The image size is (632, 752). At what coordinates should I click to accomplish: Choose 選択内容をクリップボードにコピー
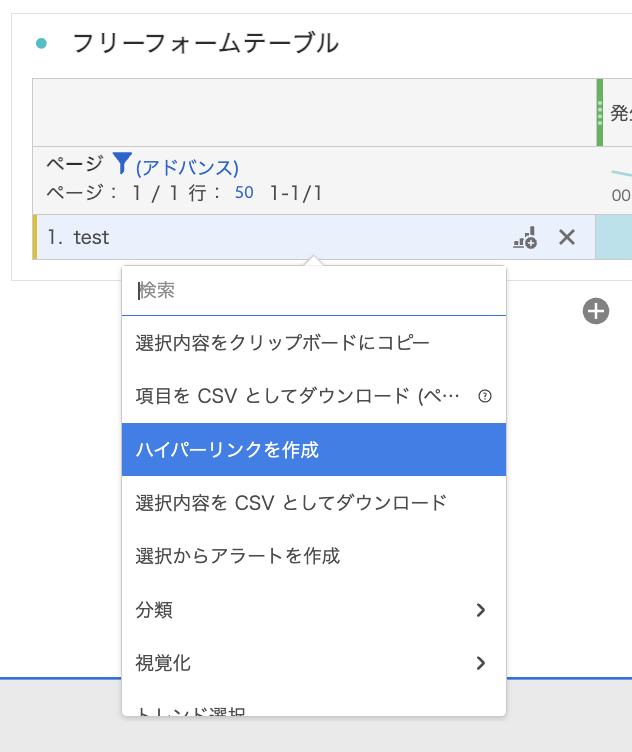314,343
